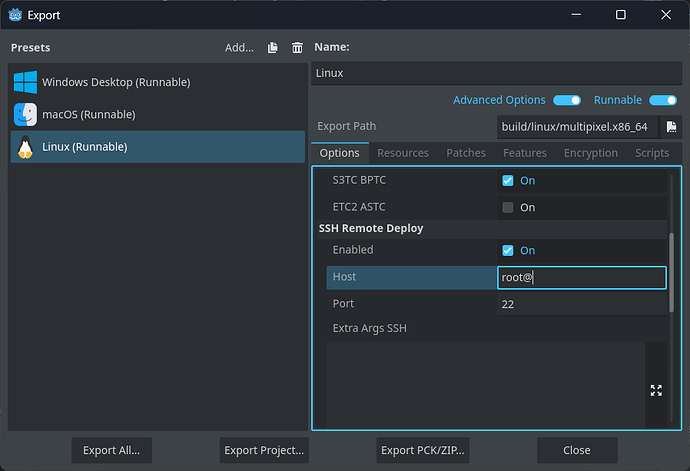This screenshot has height=471, width=690.
Task: Expand Extra Args SSH text editor
Action: point(656,390)
